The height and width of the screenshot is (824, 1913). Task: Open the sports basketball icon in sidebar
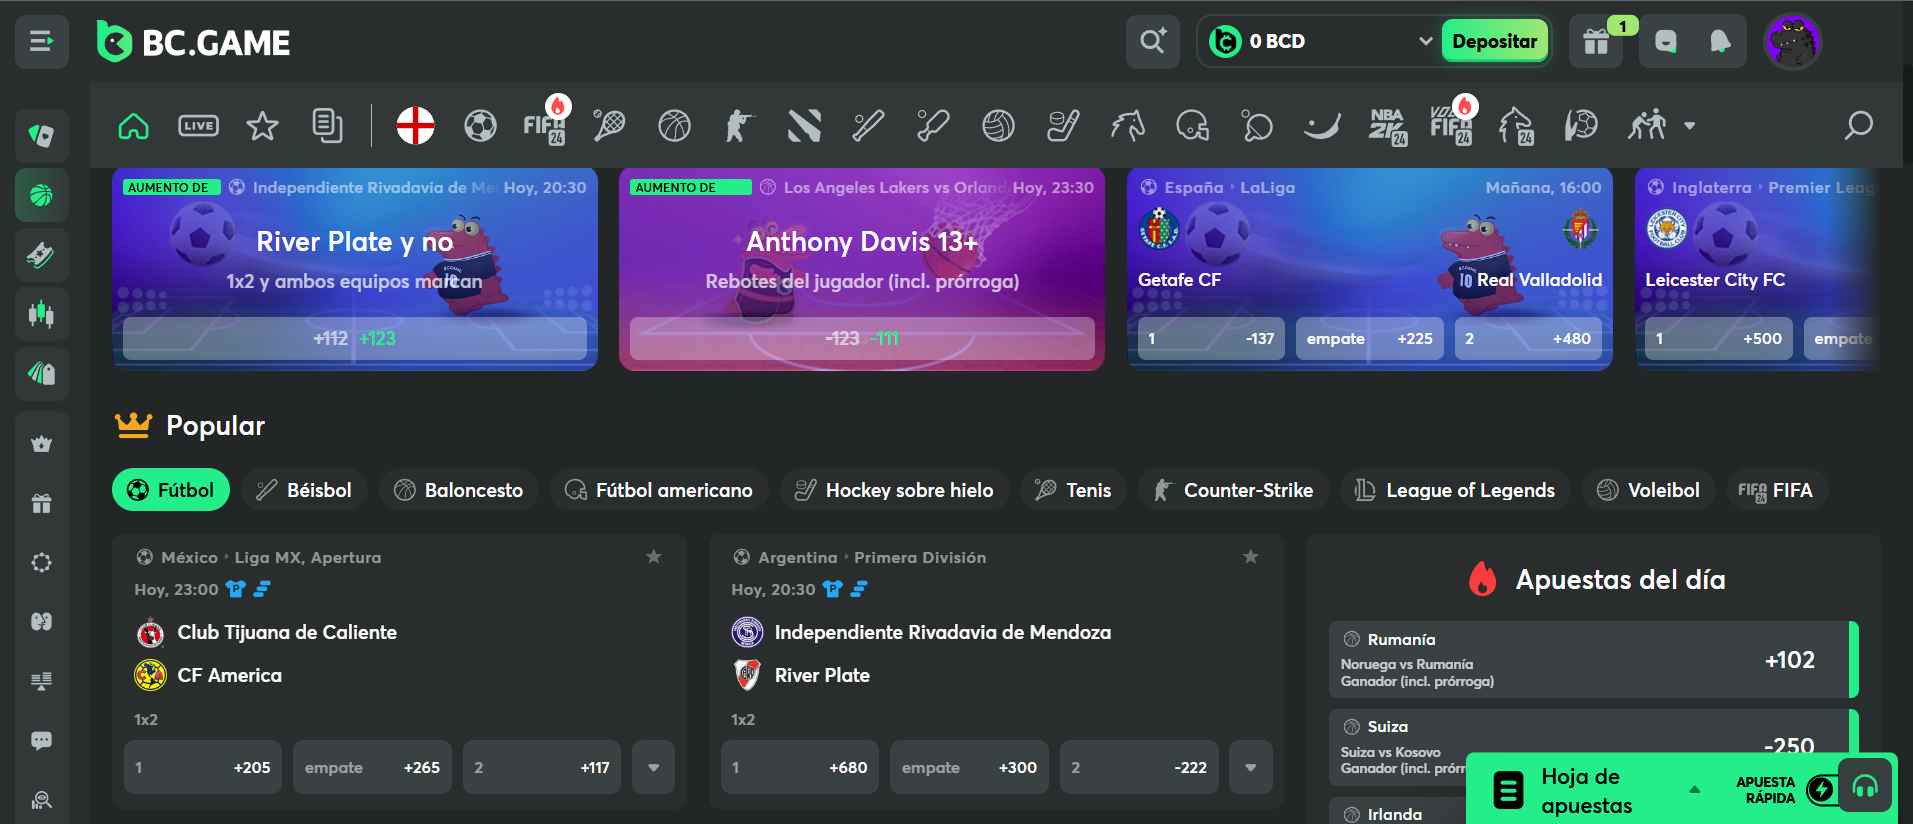41,195
